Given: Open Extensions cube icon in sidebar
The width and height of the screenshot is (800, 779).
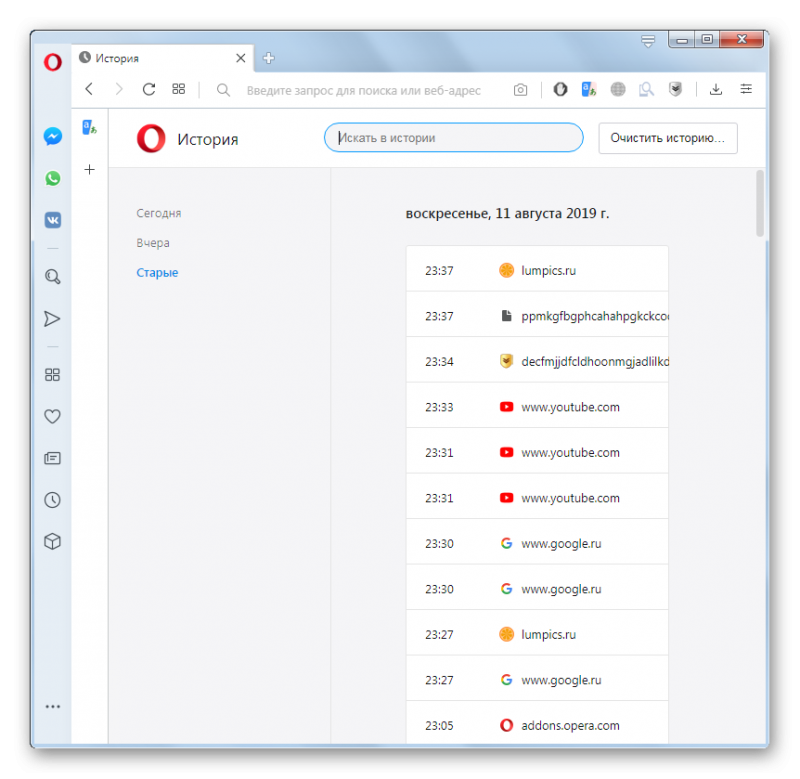Looking at the screenshot, I should [52, 541].
